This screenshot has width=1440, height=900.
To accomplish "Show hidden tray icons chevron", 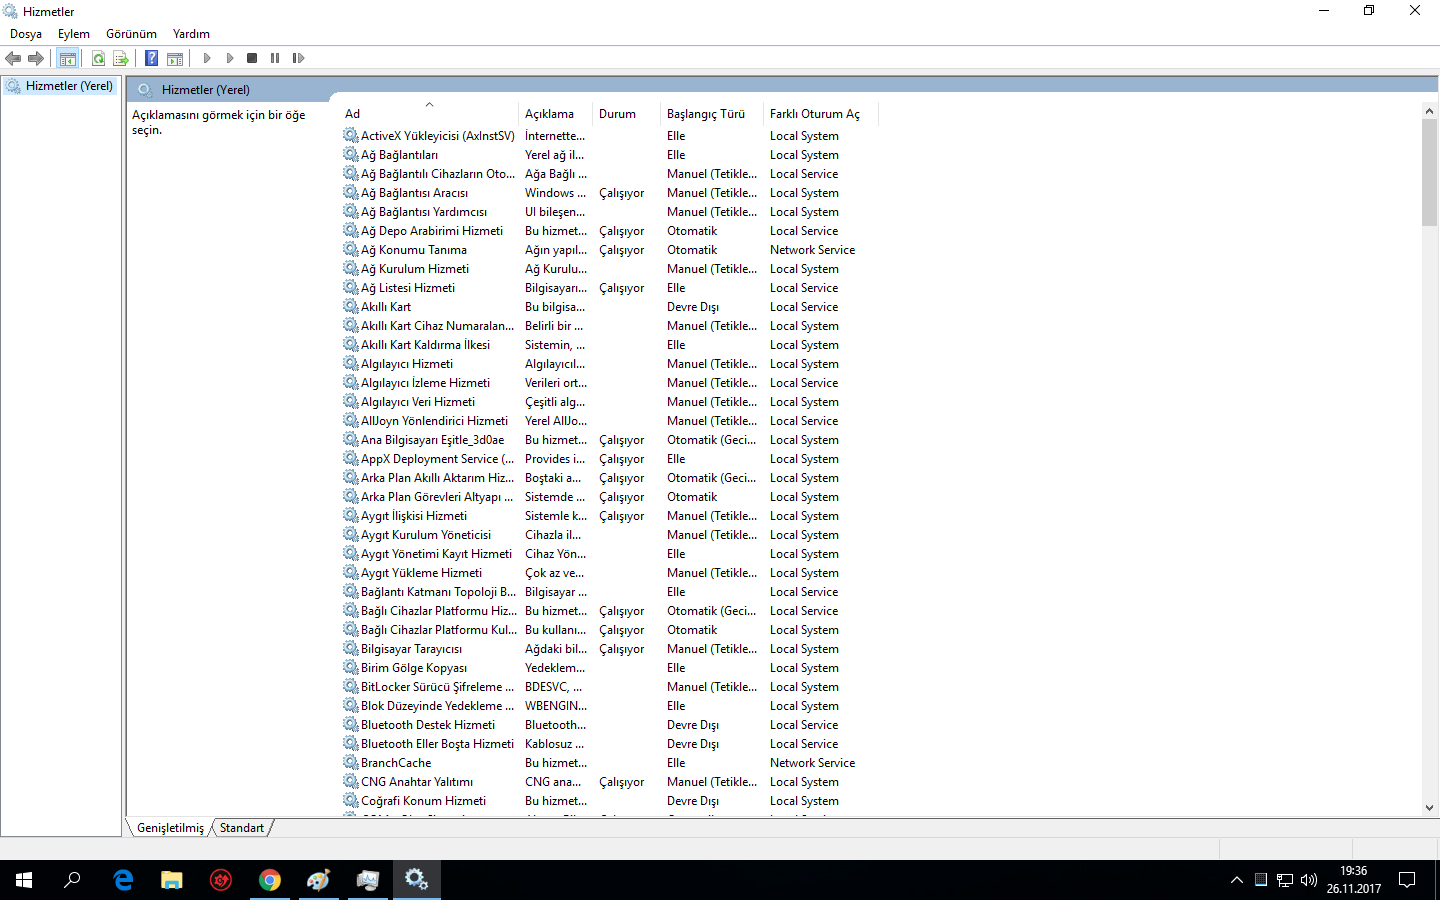I will click(x=1237, y=880).
